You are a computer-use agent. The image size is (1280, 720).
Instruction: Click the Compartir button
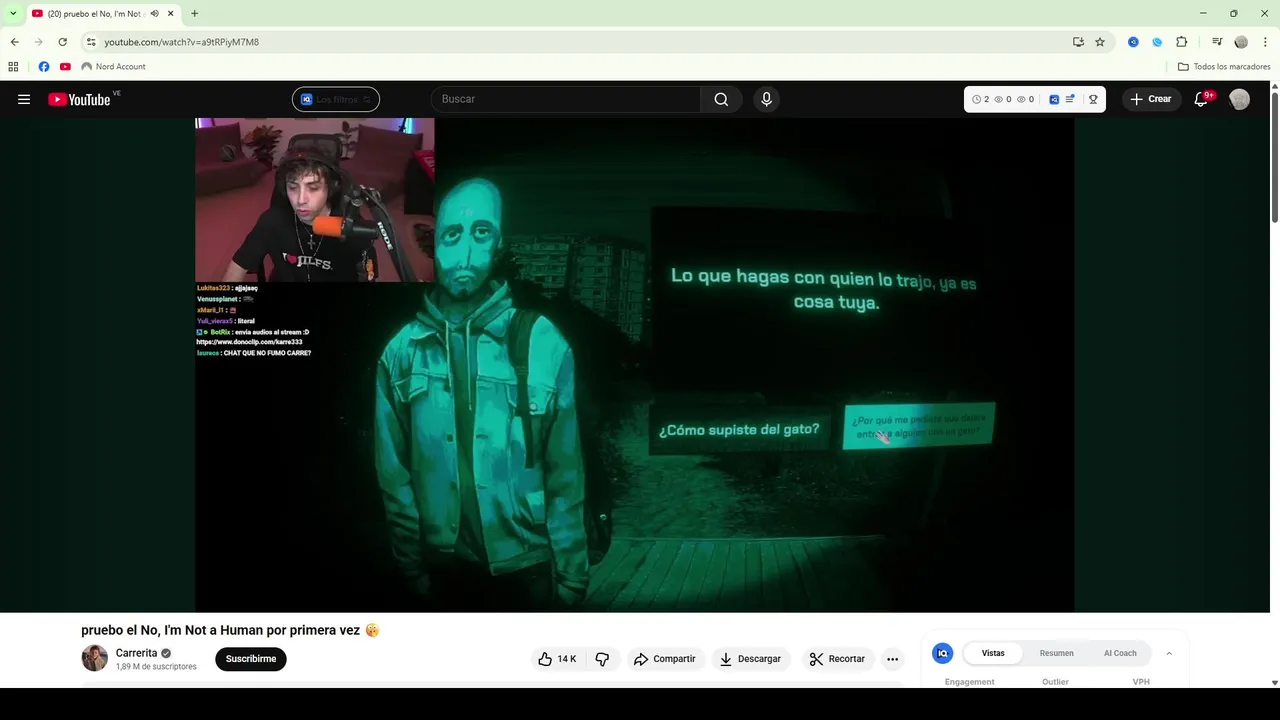665,659
